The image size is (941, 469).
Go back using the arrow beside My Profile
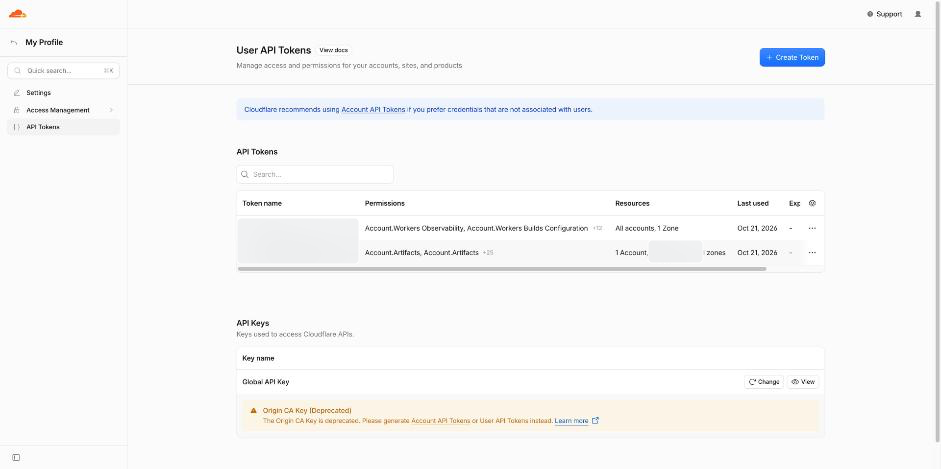click(x=14, y=43)
